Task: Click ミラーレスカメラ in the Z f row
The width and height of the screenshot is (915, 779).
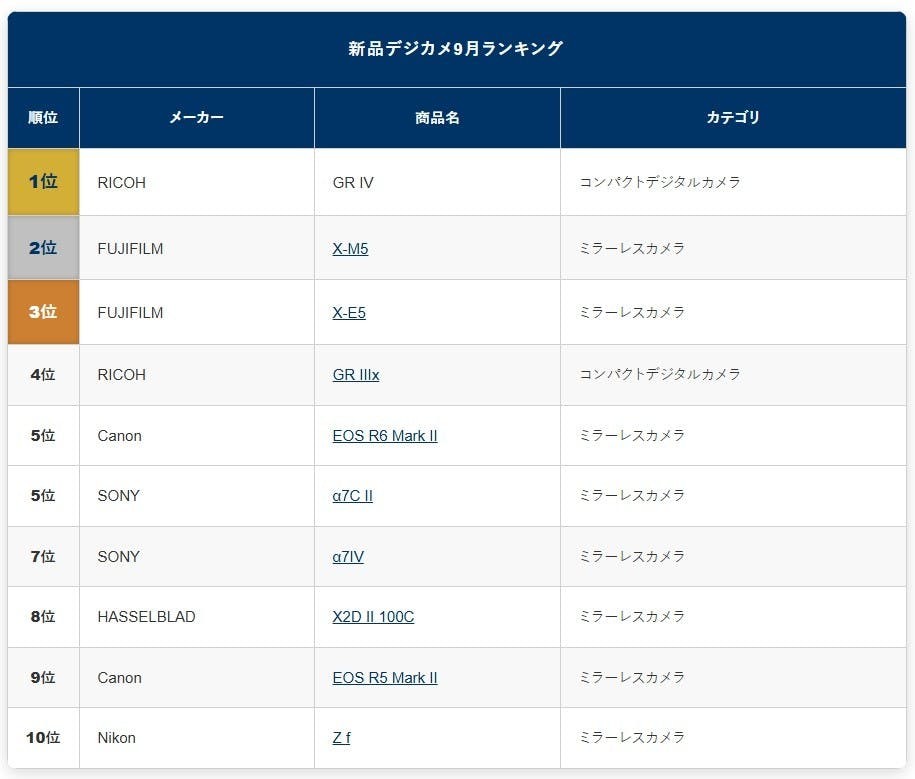Action: 632,738
